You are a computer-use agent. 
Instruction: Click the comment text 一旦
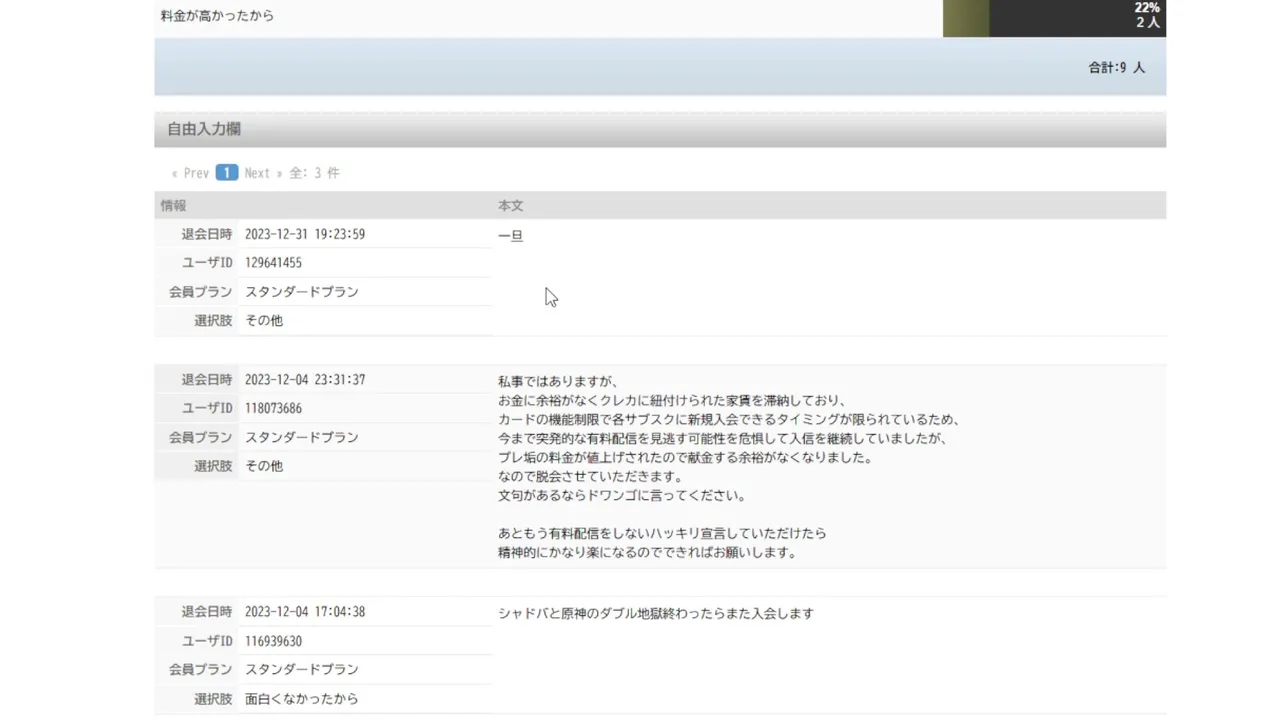point(511,236)
